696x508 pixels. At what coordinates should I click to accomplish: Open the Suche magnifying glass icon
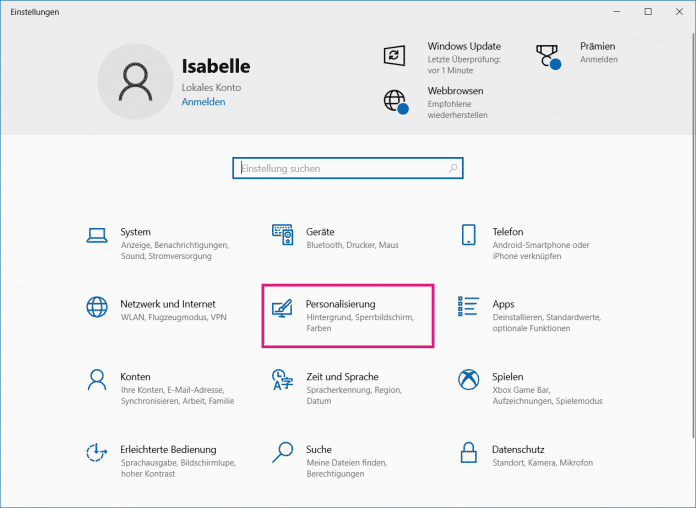tap(282, 452)
